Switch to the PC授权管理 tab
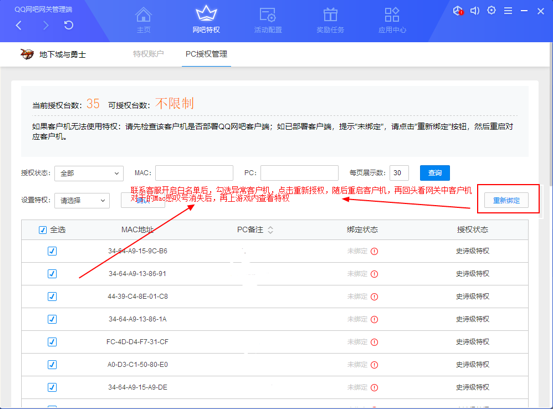This screenshot has width=553, height=410. (206, 54)
